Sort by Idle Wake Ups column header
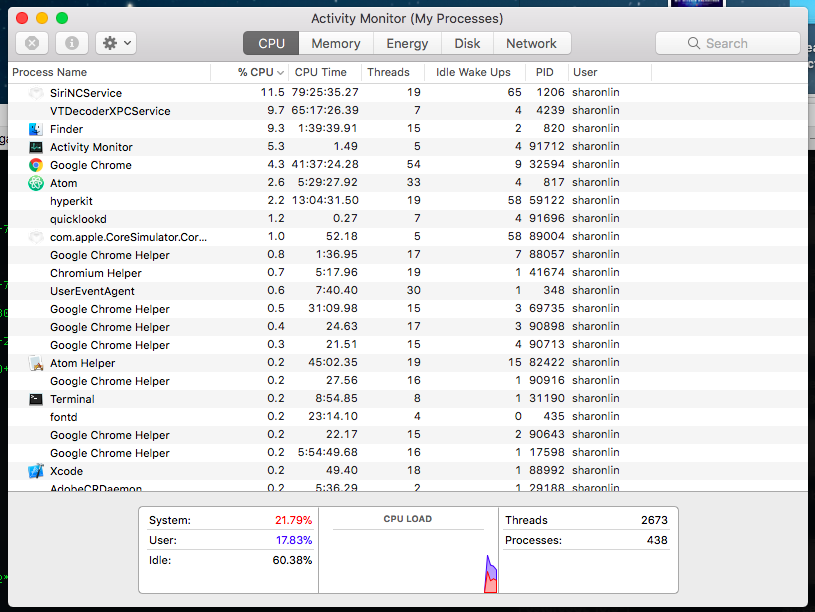This screenshot has width=815, height=612. click(475, 72)
